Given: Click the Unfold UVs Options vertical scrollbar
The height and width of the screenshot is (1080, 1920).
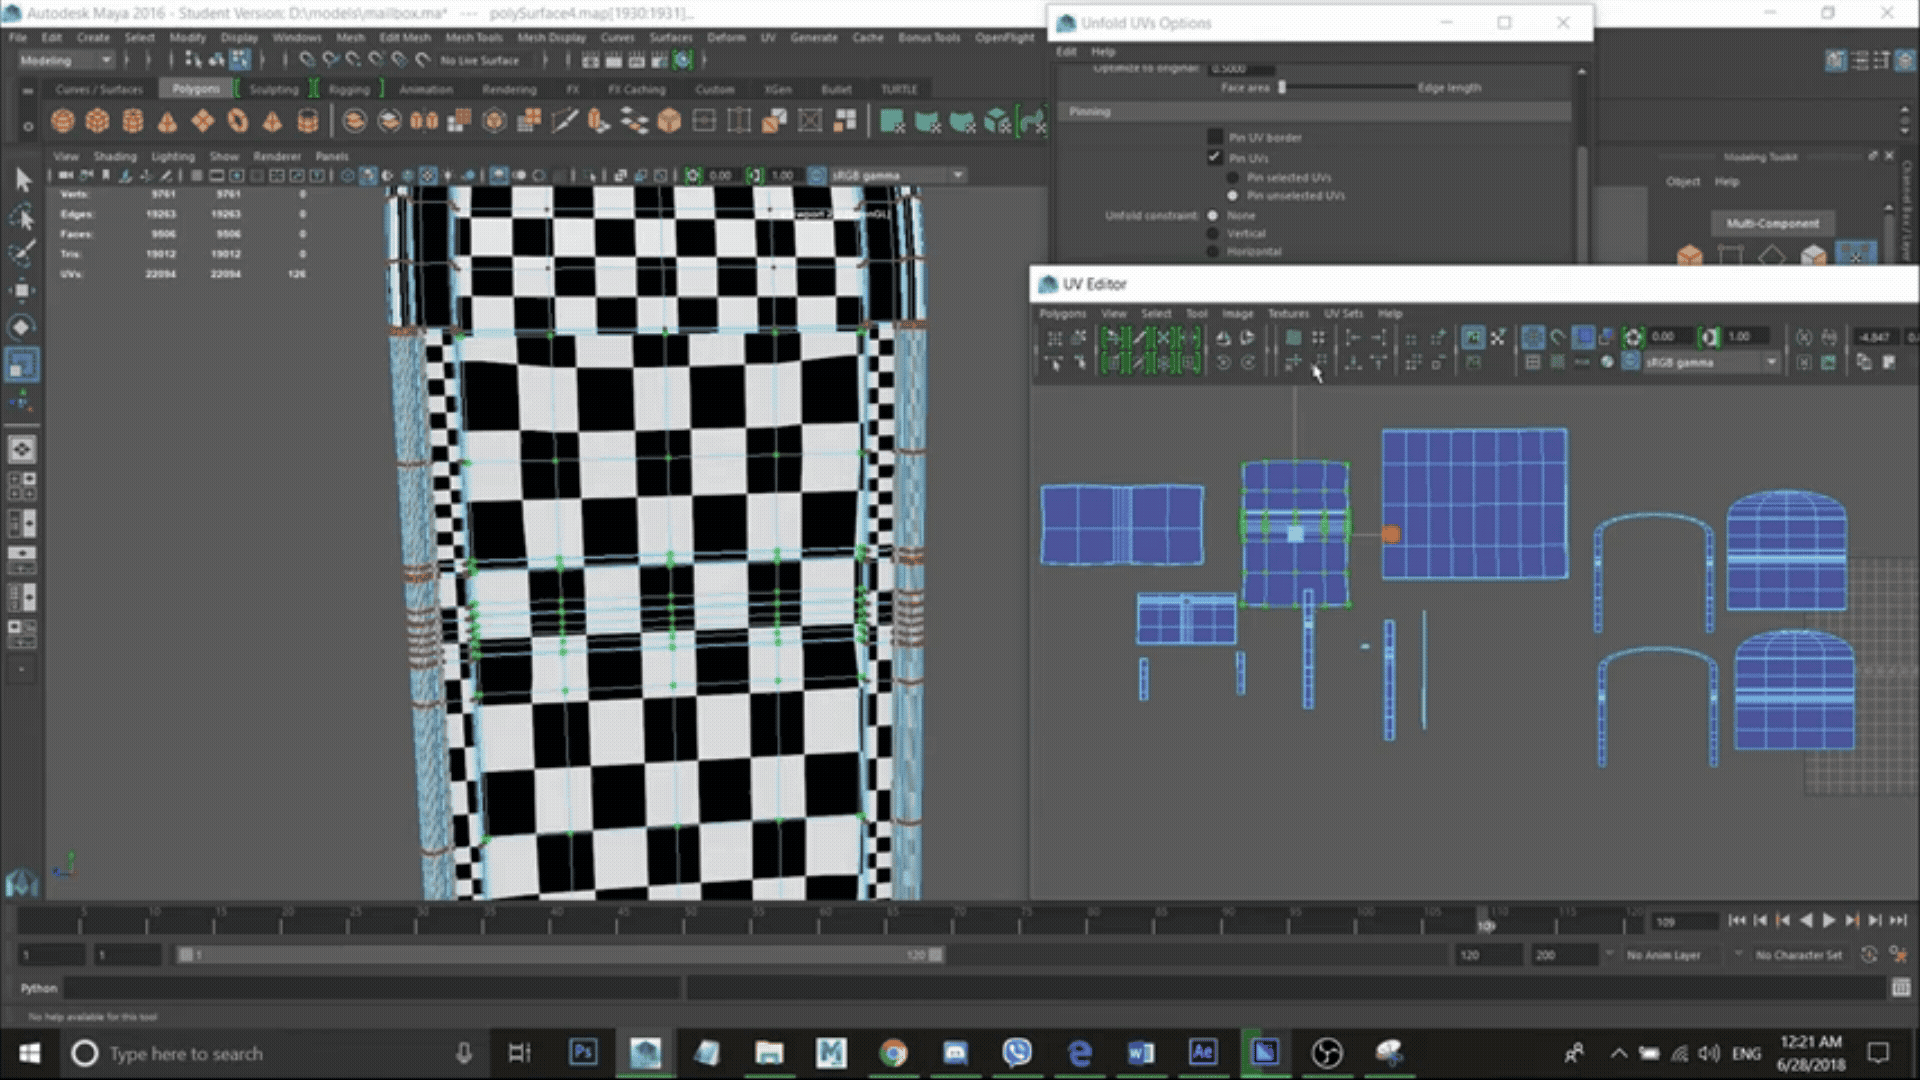Looking at the screenshot, I should point(1581,165).
